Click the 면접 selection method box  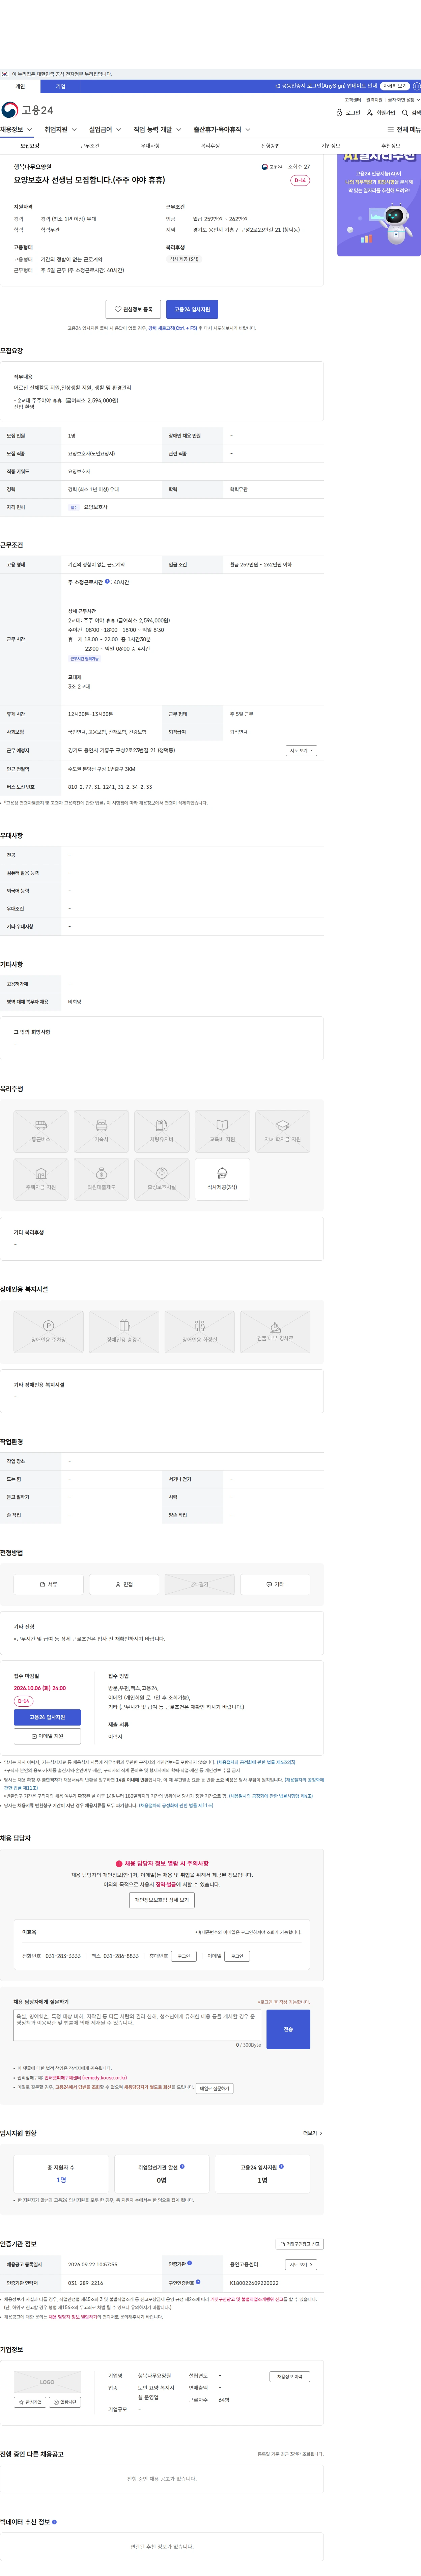124,1584
